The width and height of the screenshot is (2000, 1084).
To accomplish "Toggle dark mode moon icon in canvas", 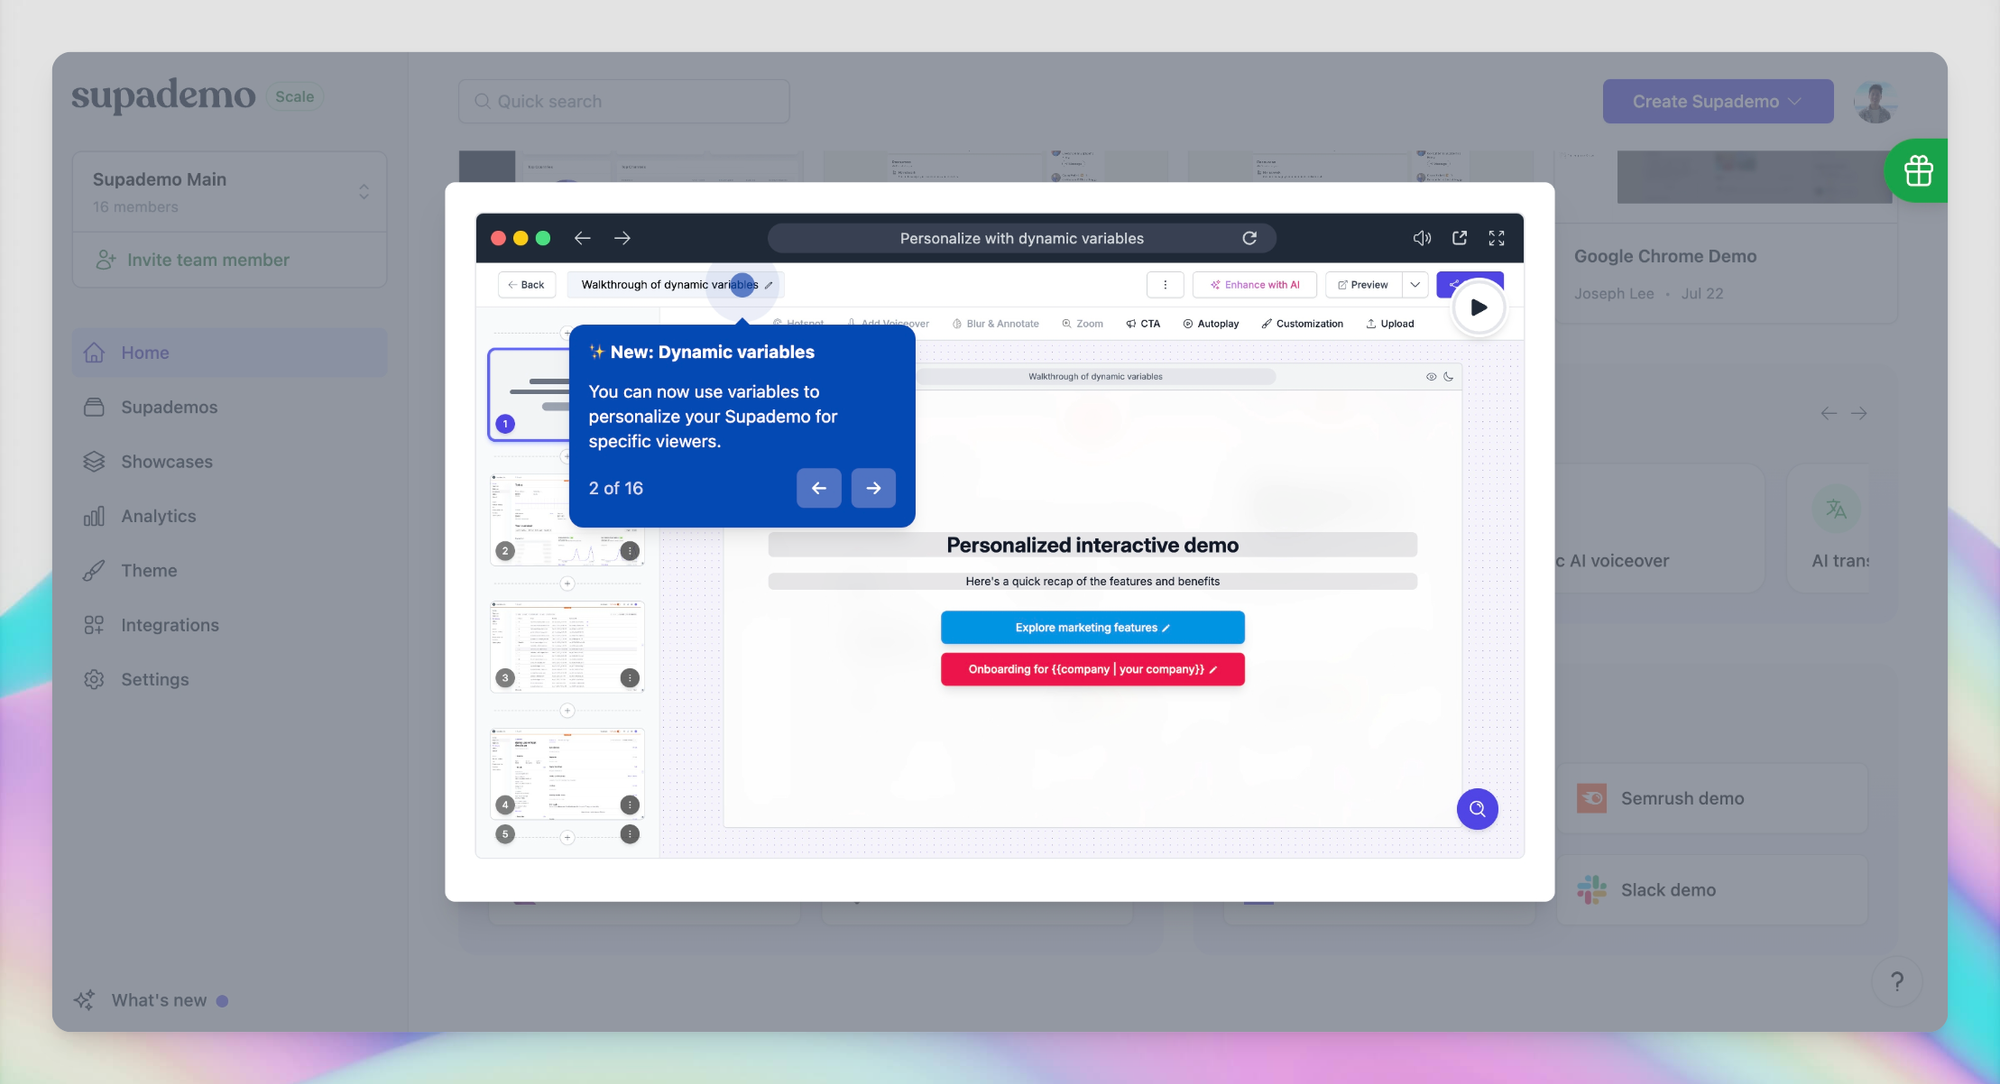I will 1448,377.
